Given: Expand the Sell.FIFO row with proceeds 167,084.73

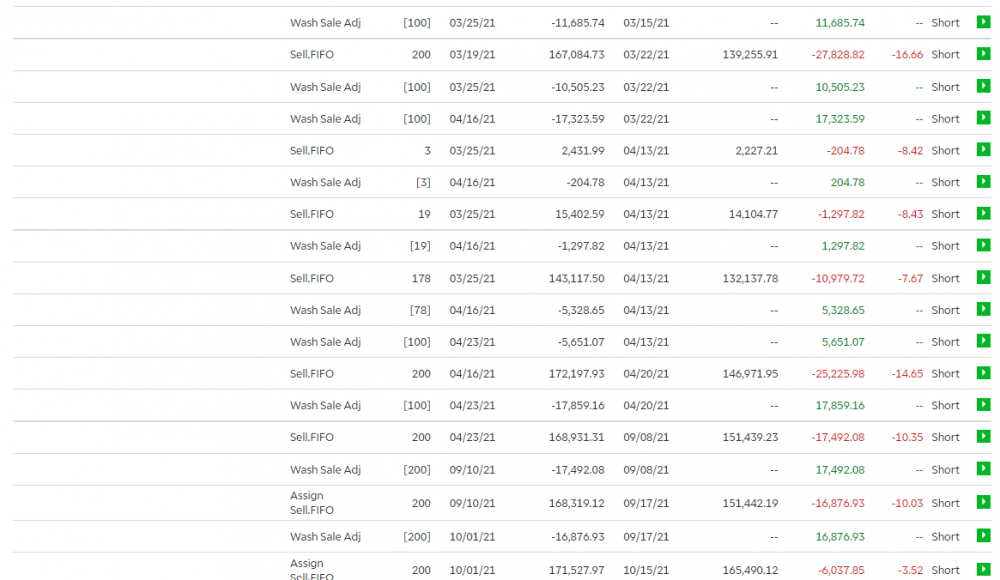Looking at the screenshot, I should [983, 55].
